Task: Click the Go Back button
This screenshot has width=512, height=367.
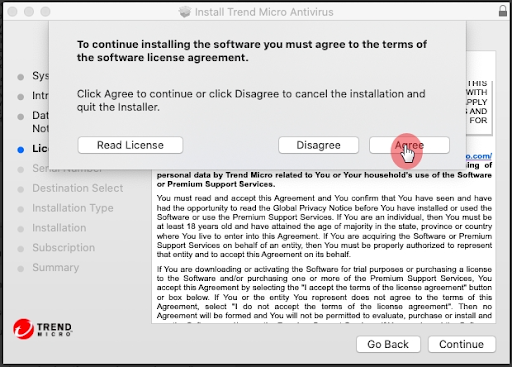Action: click(388, 344)
